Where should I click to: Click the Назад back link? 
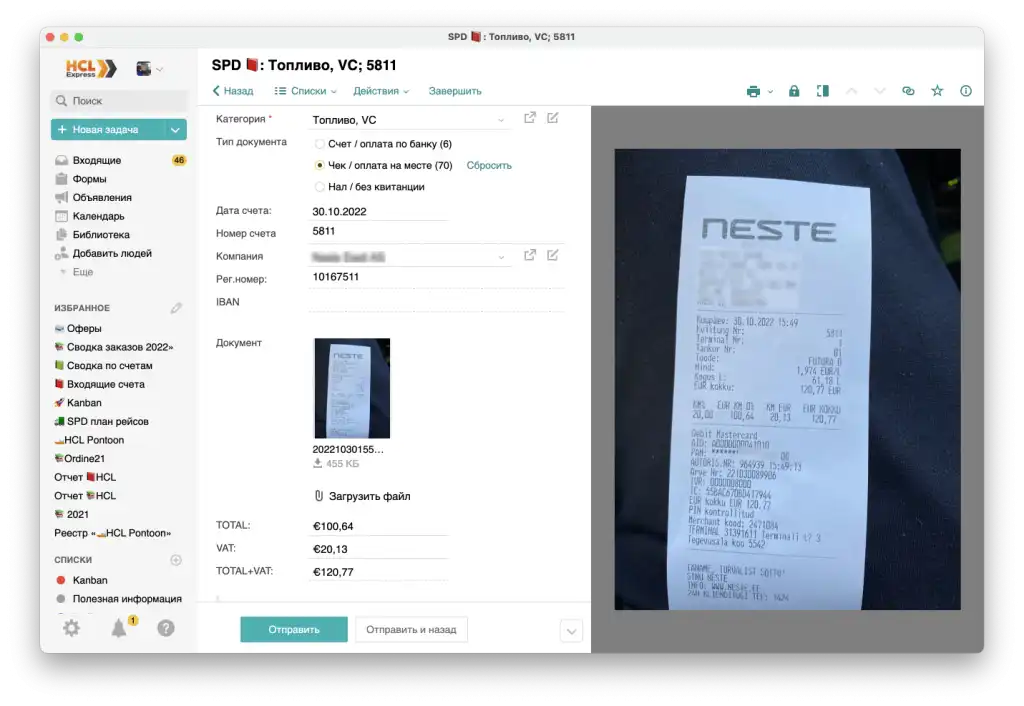click(233, 91)
